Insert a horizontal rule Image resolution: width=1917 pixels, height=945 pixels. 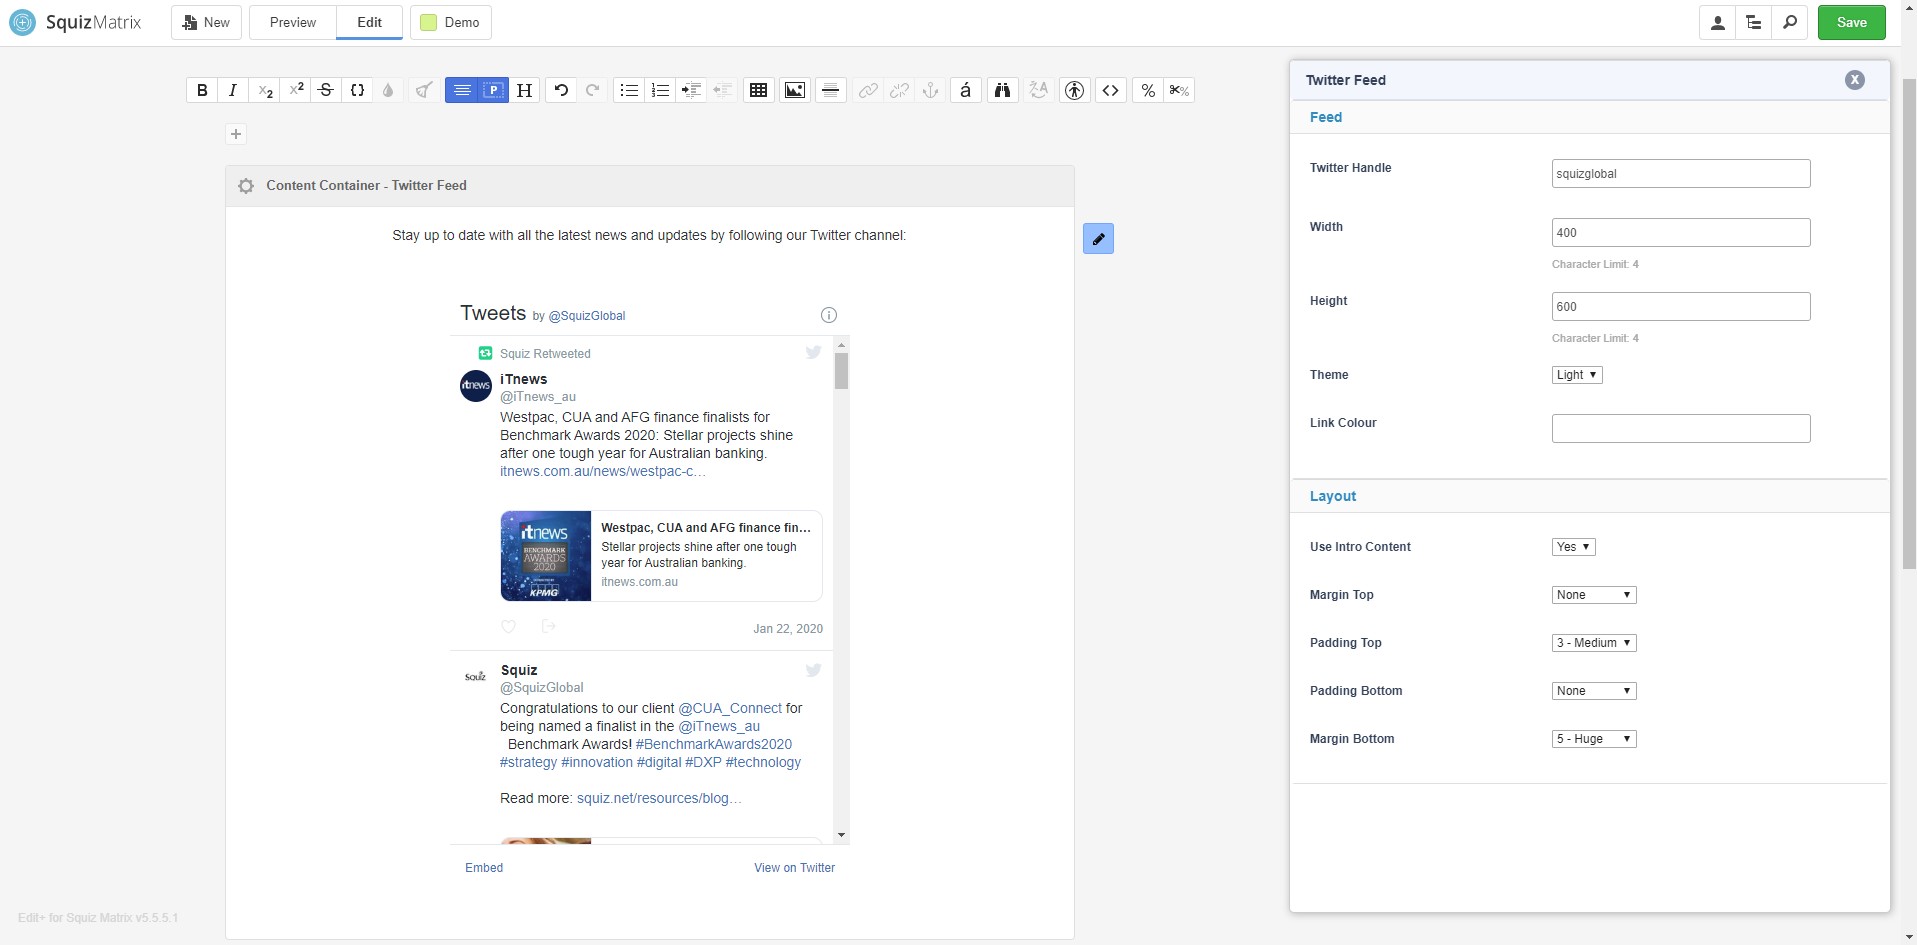830,90
